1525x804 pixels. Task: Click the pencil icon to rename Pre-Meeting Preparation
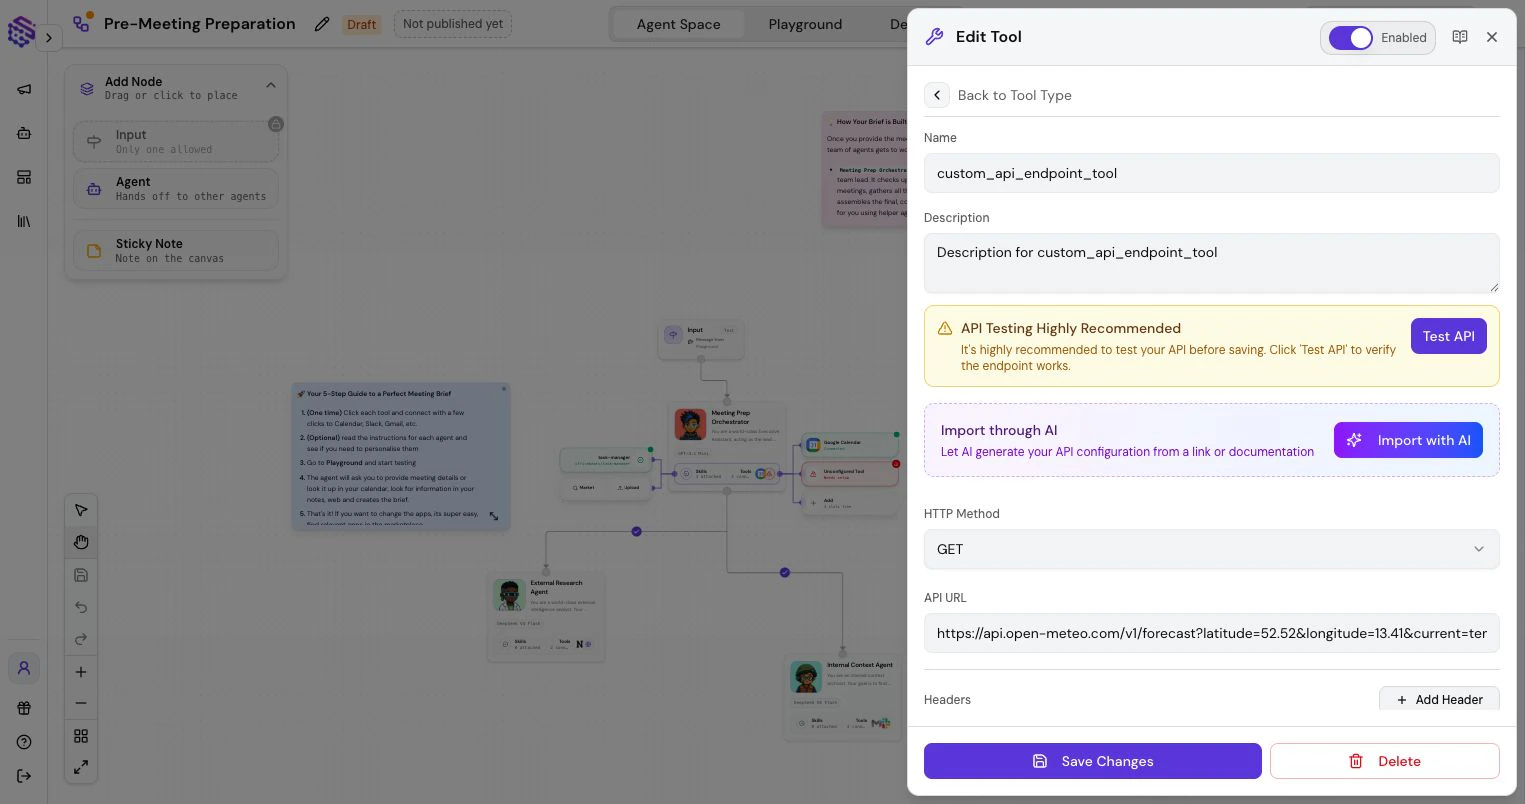pos(321,24)
